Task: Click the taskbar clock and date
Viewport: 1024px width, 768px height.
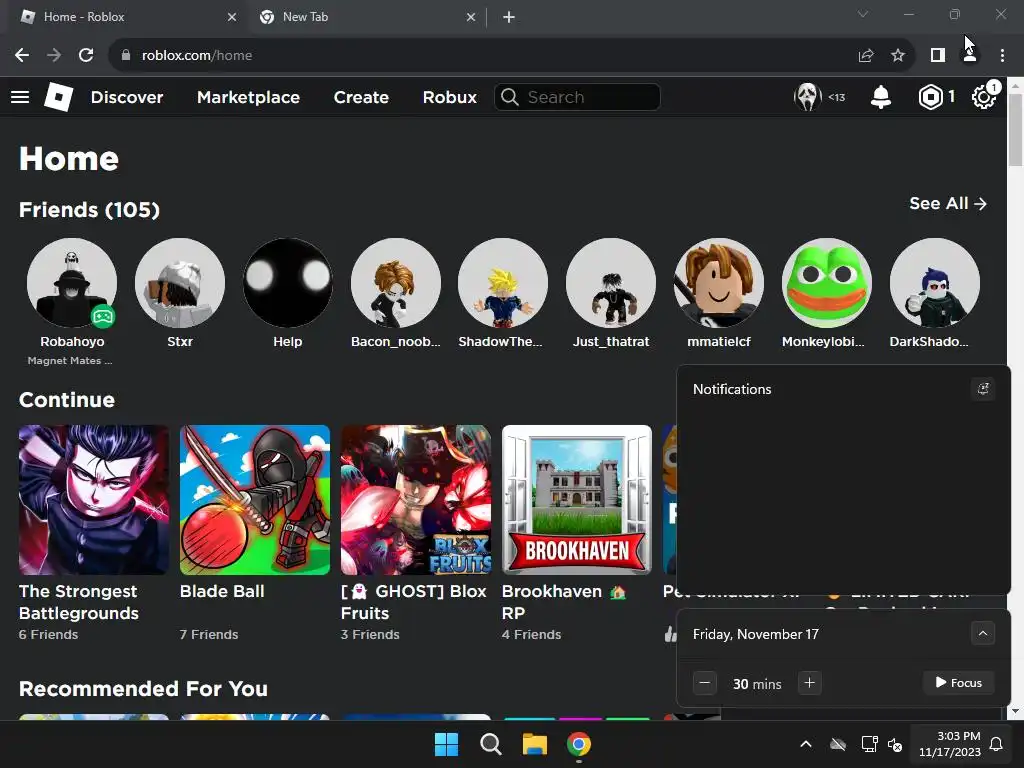Action: 950,744
